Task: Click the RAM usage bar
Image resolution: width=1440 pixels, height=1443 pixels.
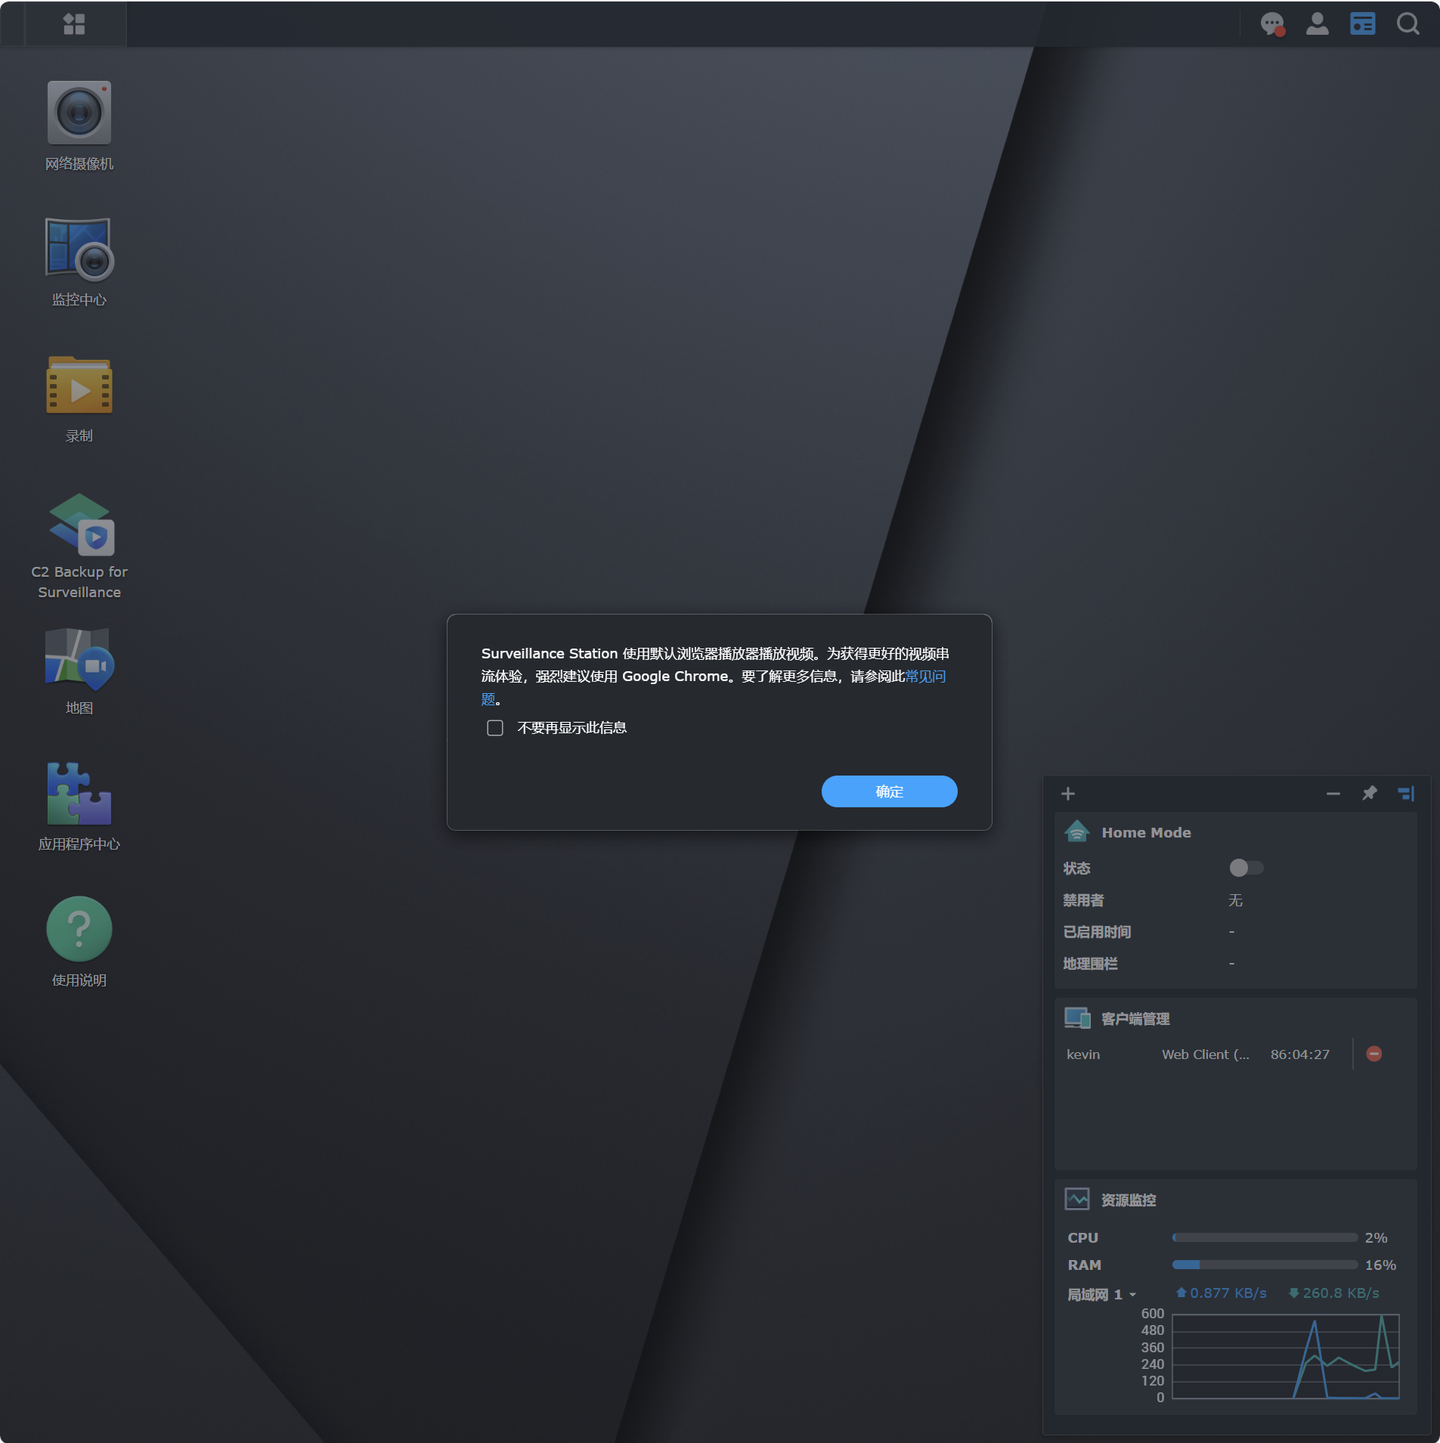Action: click(1265, 1265)
